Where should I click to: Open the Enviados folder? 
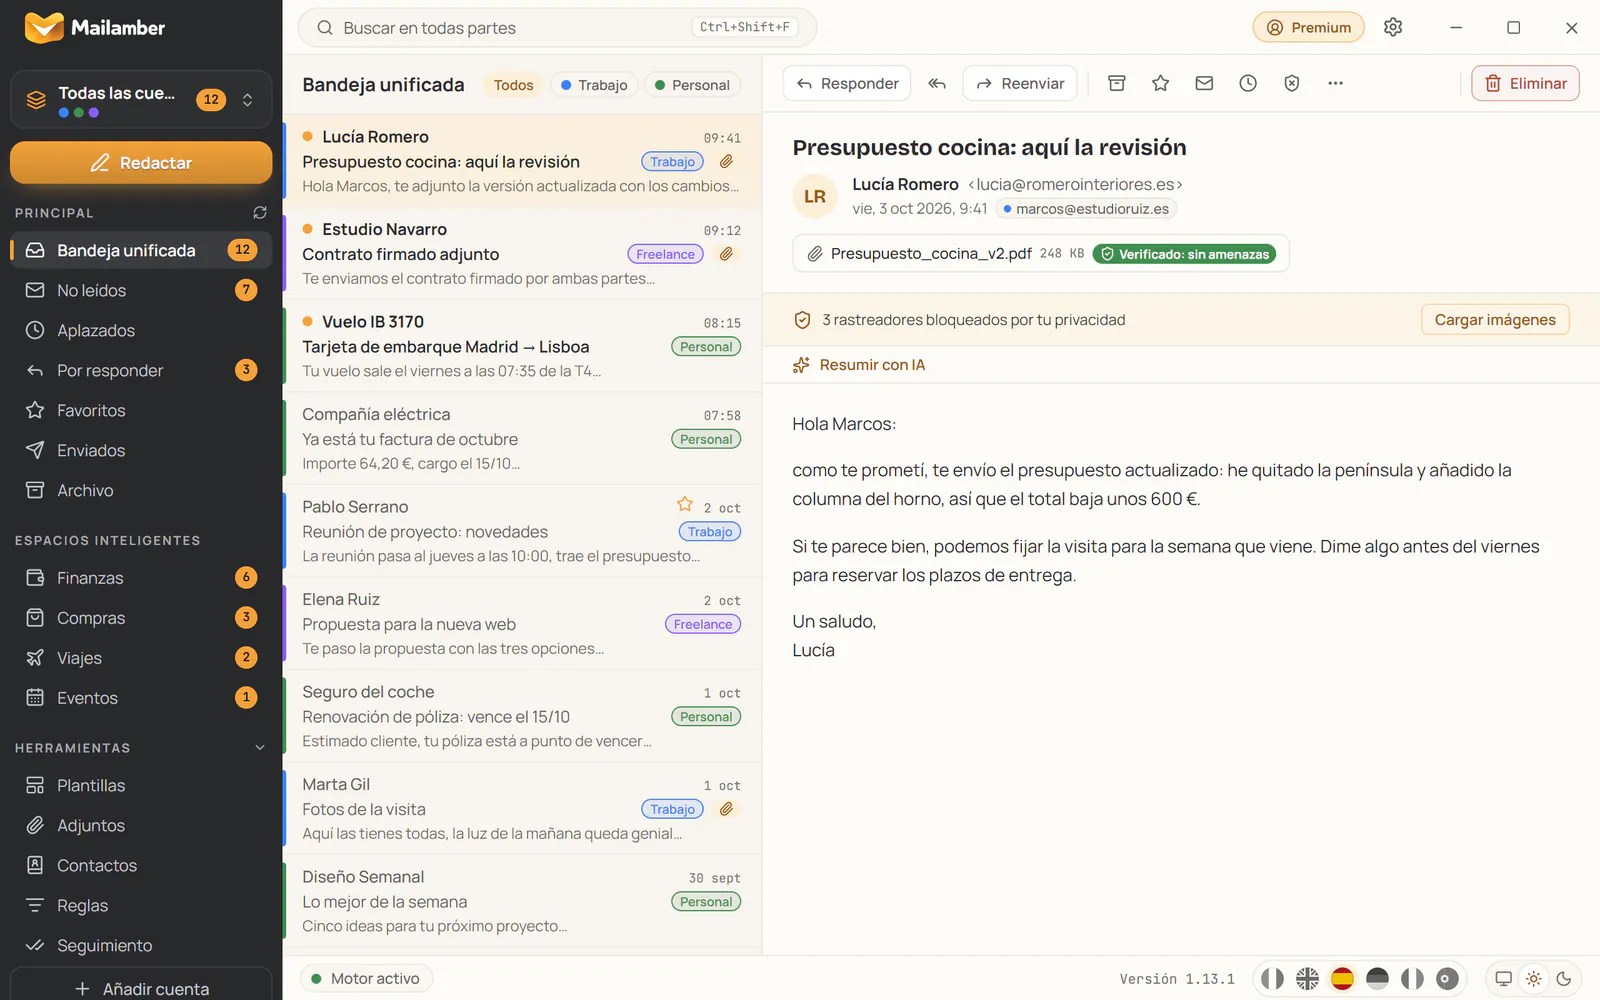141,450
